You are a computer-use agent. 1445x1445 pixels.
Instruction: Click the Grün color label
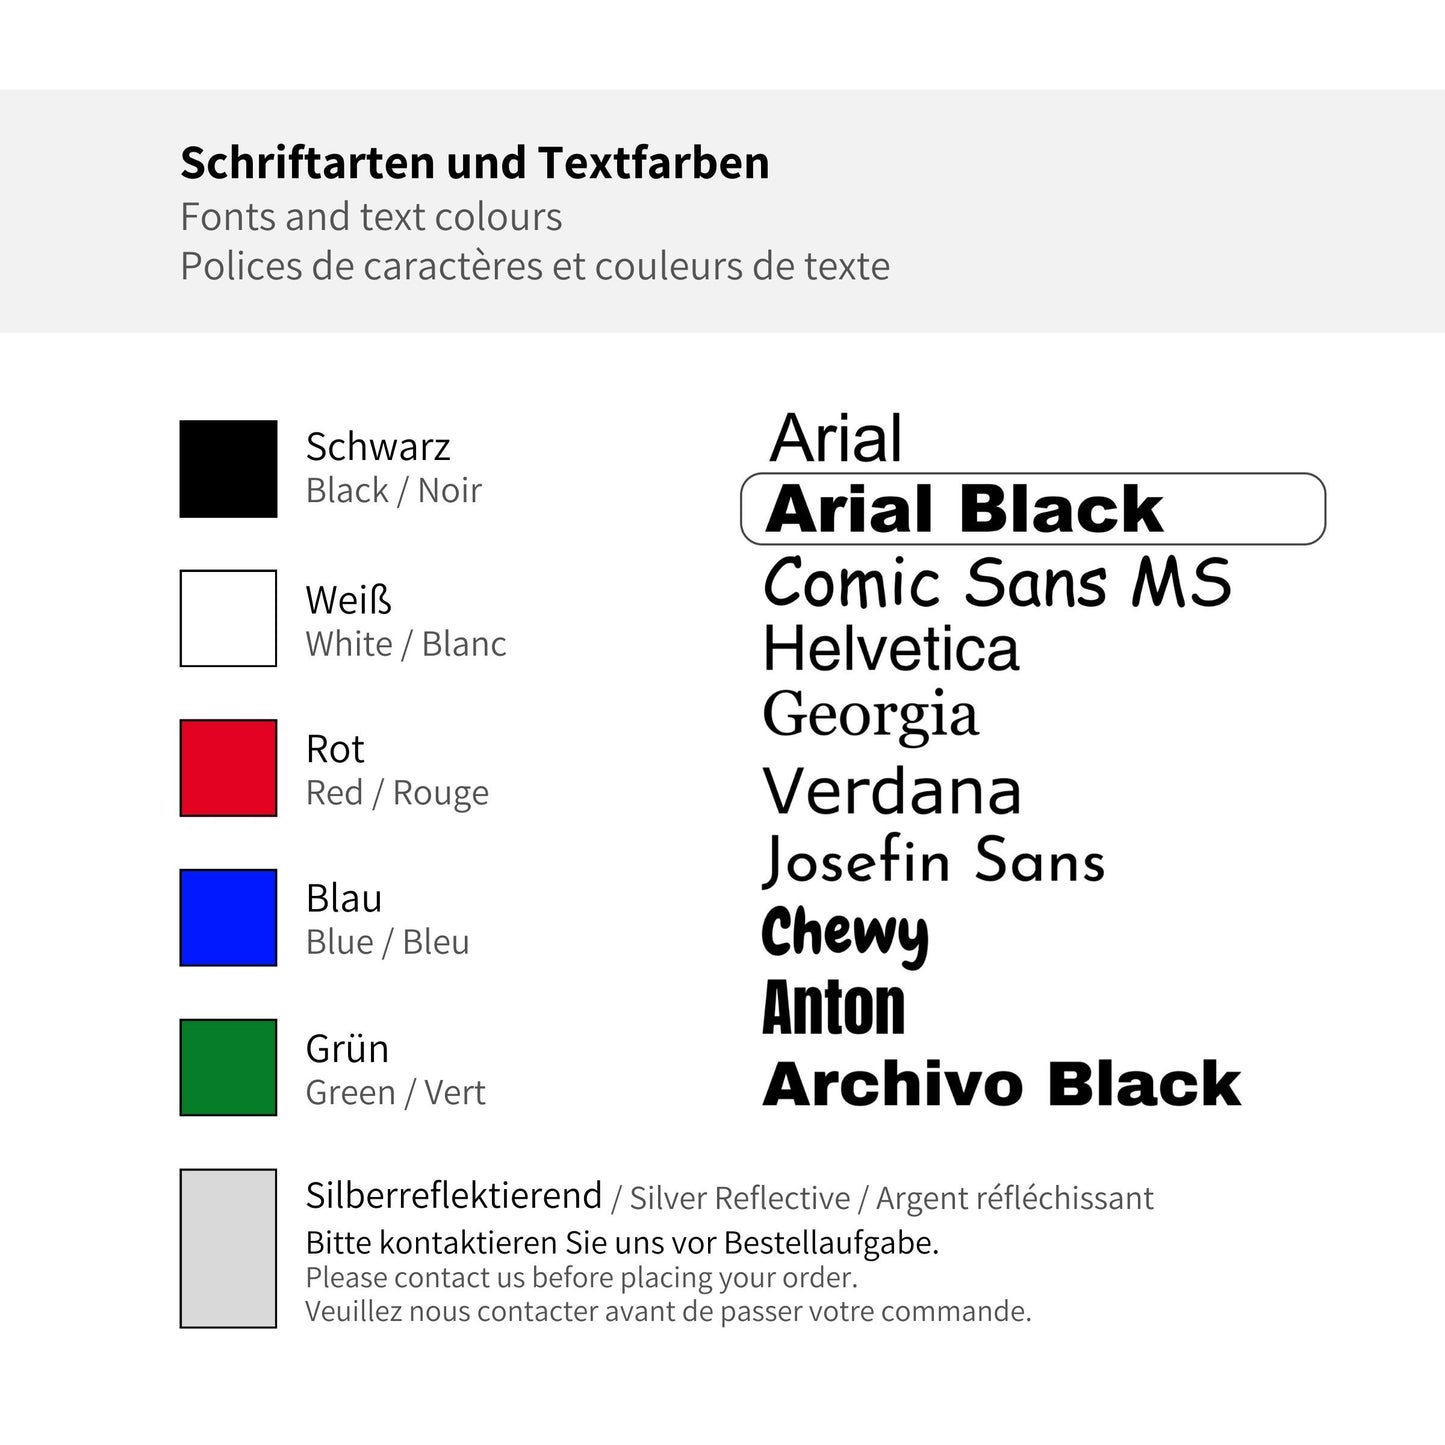(347, 1049)
